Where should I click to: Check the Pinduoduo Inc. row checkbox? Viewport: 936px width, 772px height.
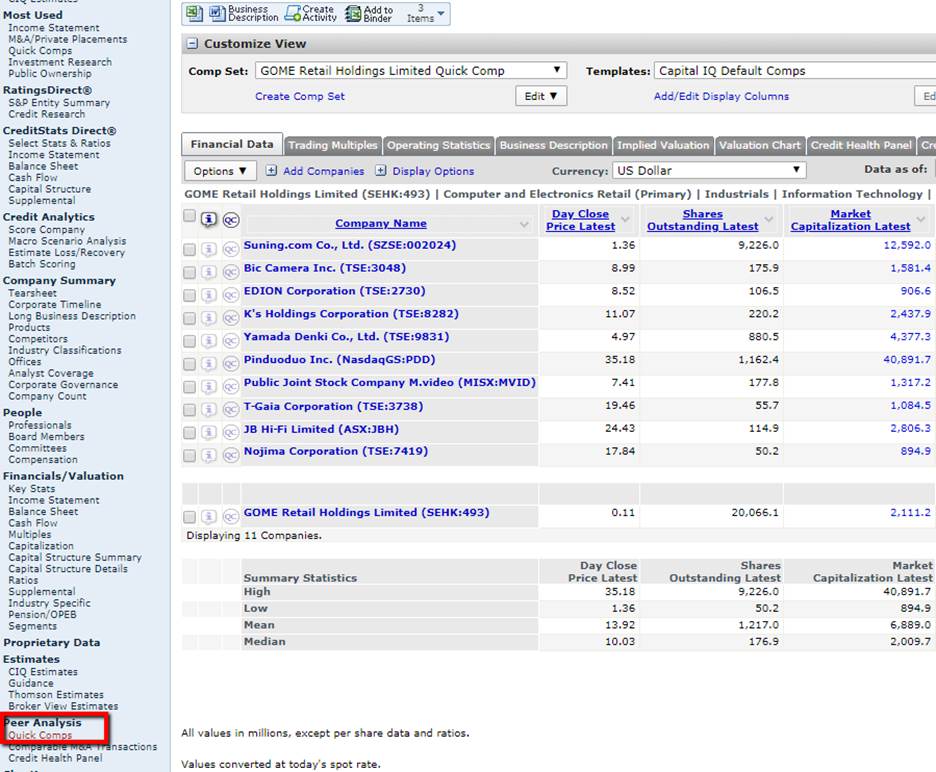[189, 364]
